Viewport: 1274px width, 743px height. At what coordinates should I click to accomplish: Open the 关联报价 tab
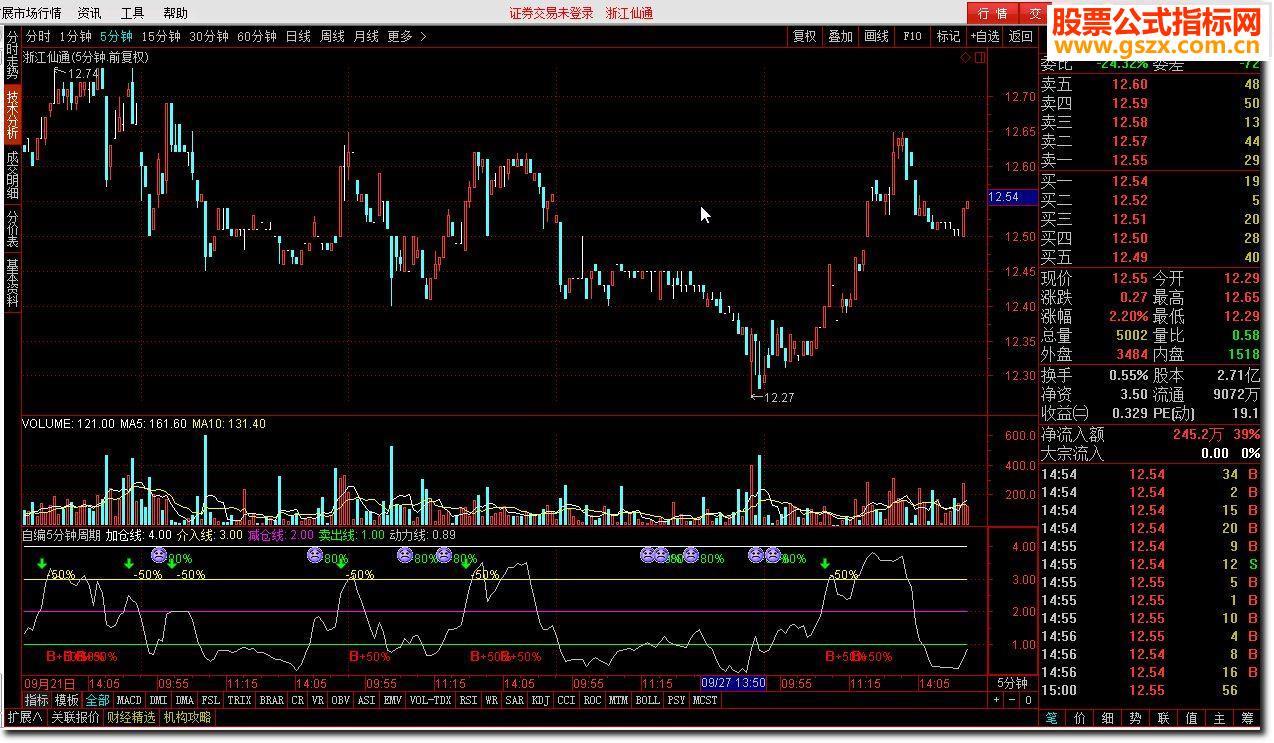76,717
